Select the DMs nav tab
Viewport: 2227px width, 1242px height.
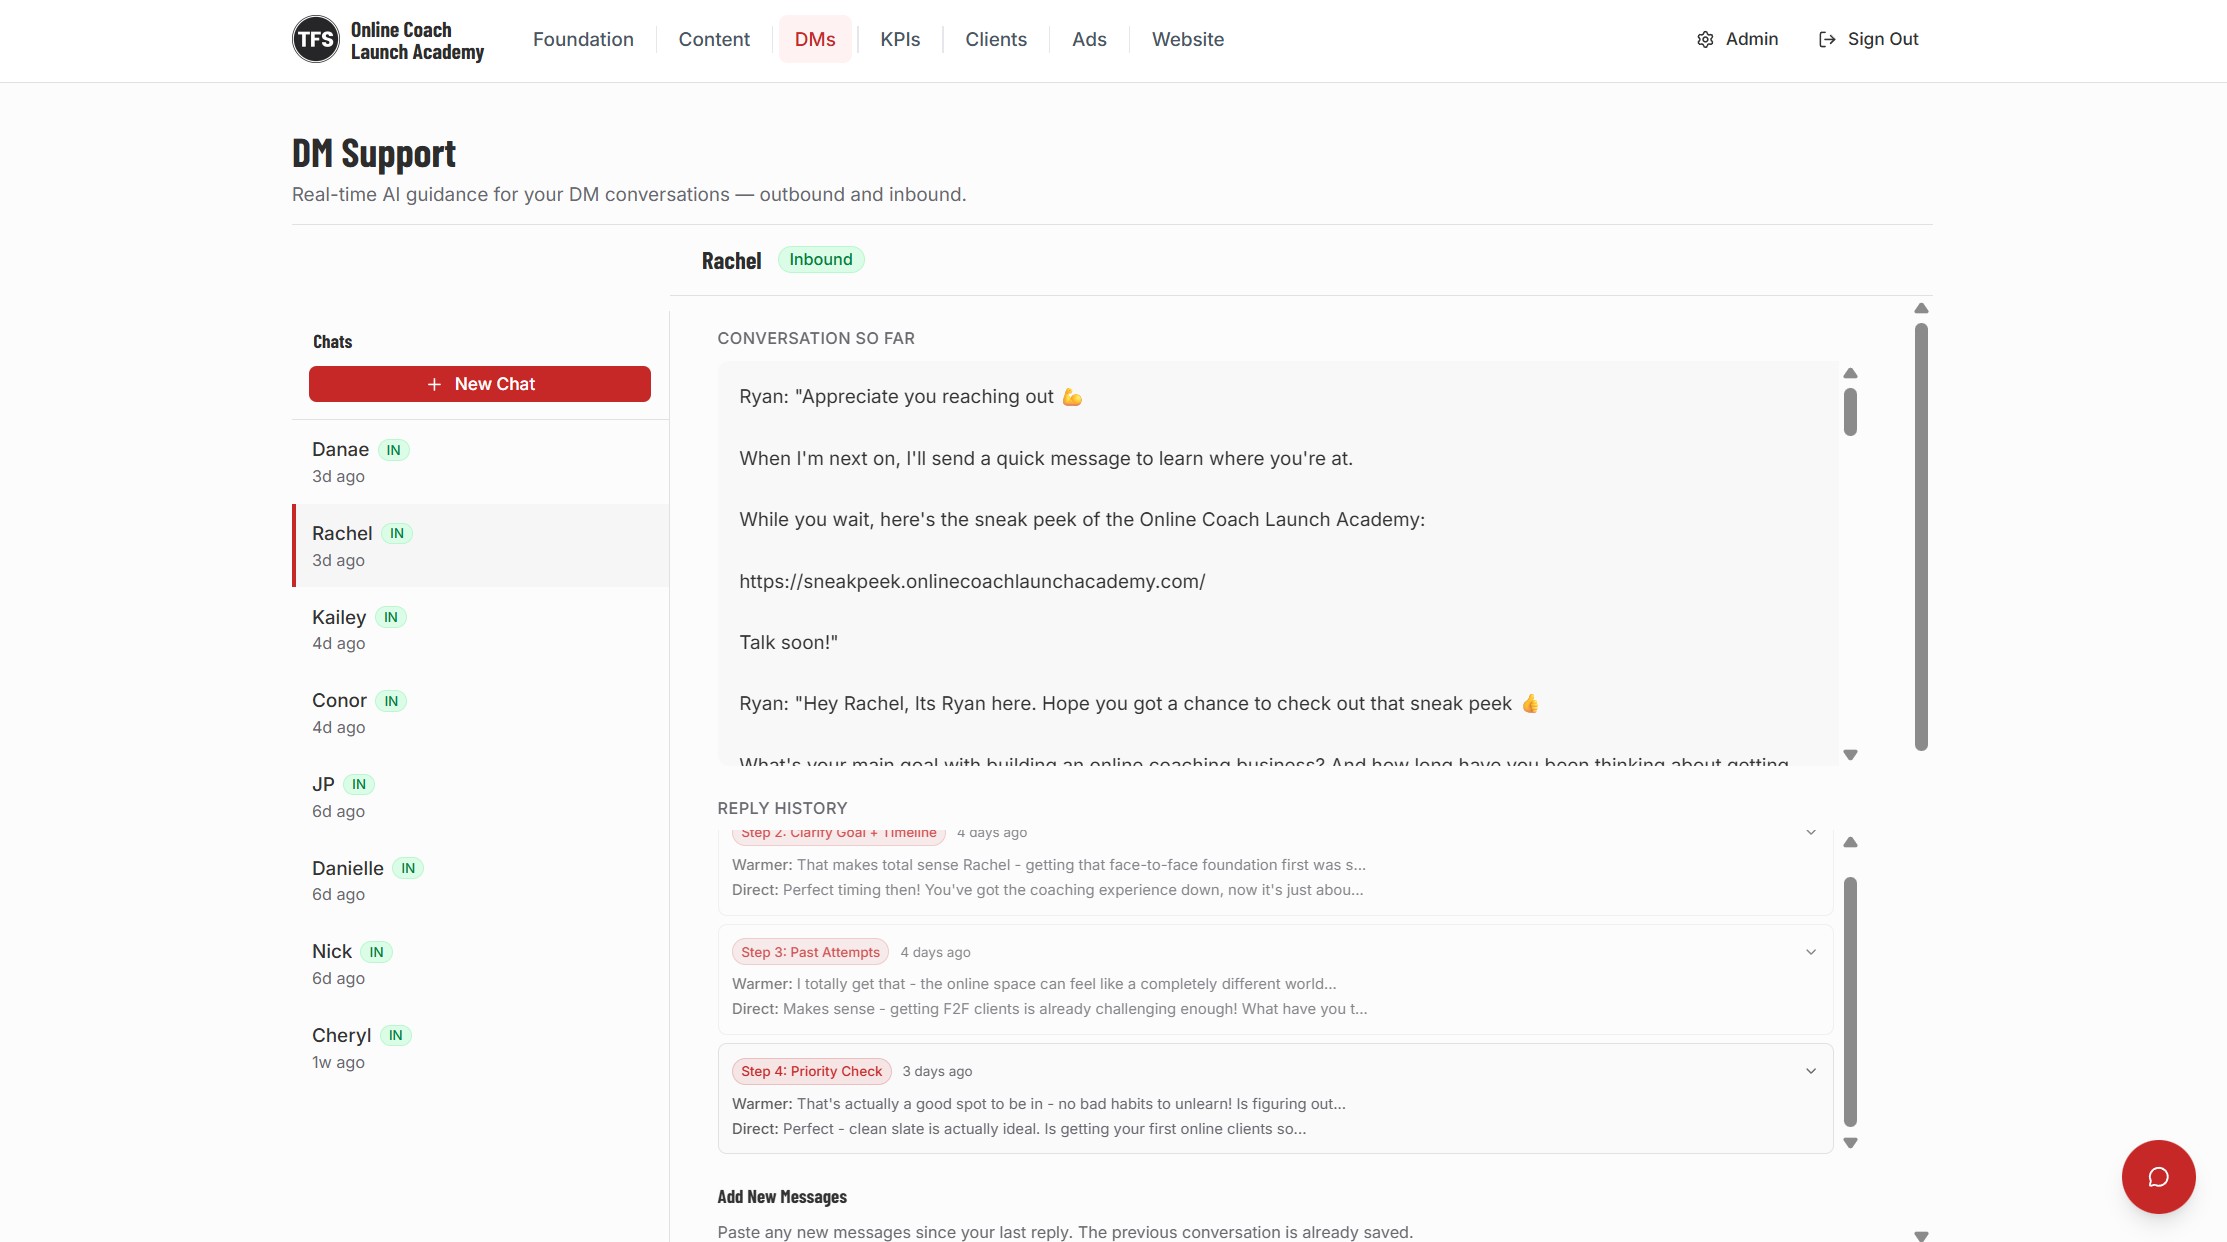tap(815, 39)
